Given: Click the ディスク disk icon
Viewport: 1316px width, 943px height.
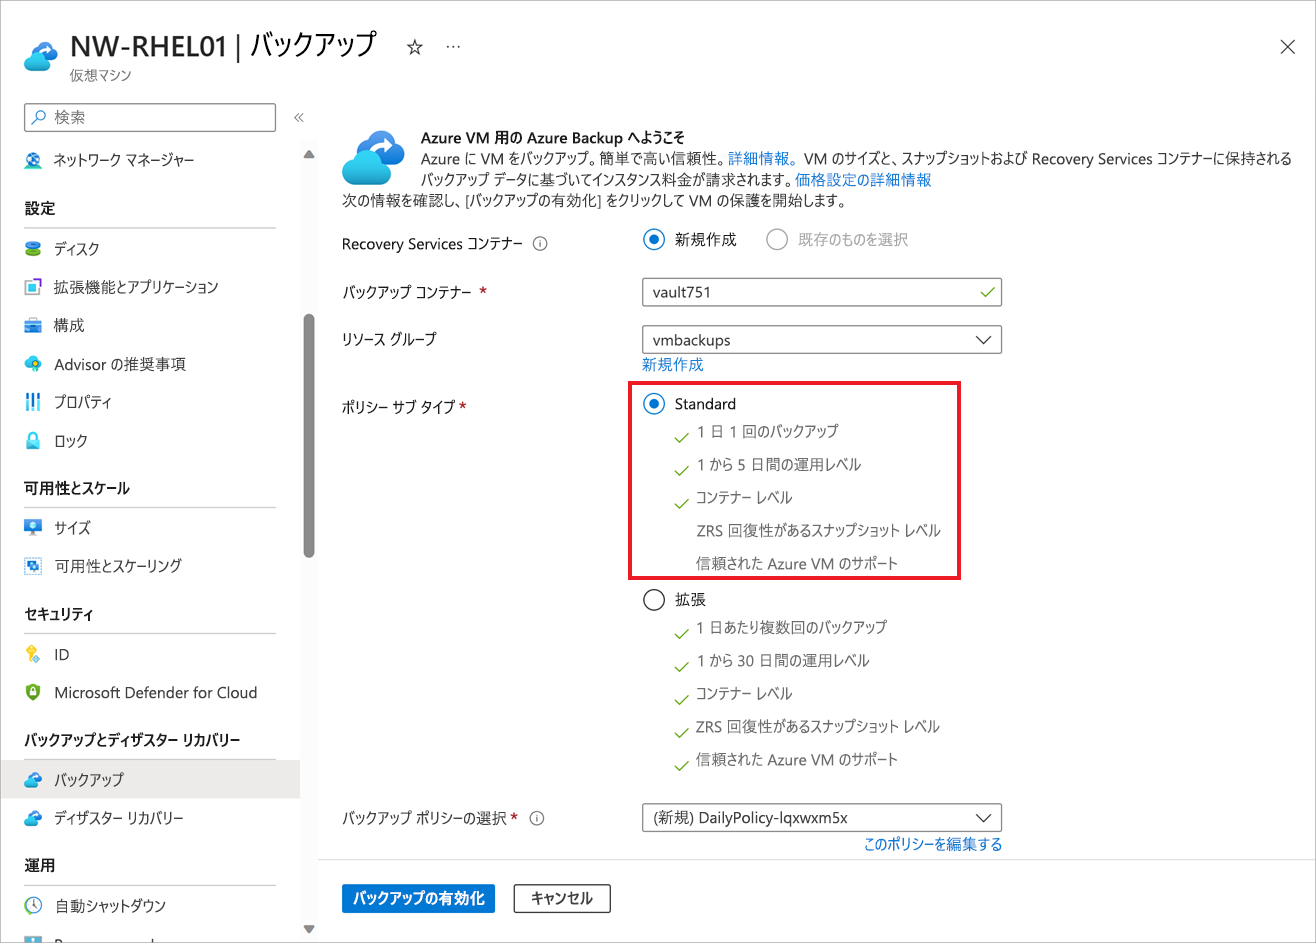Looking at the screenshot, I should coord(33,249).
